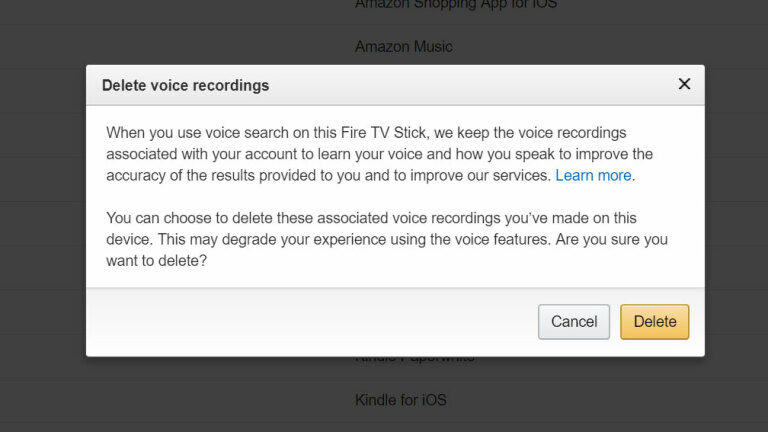Choose Amazon Shopping App for iOS entry

(x=456, y=4)
